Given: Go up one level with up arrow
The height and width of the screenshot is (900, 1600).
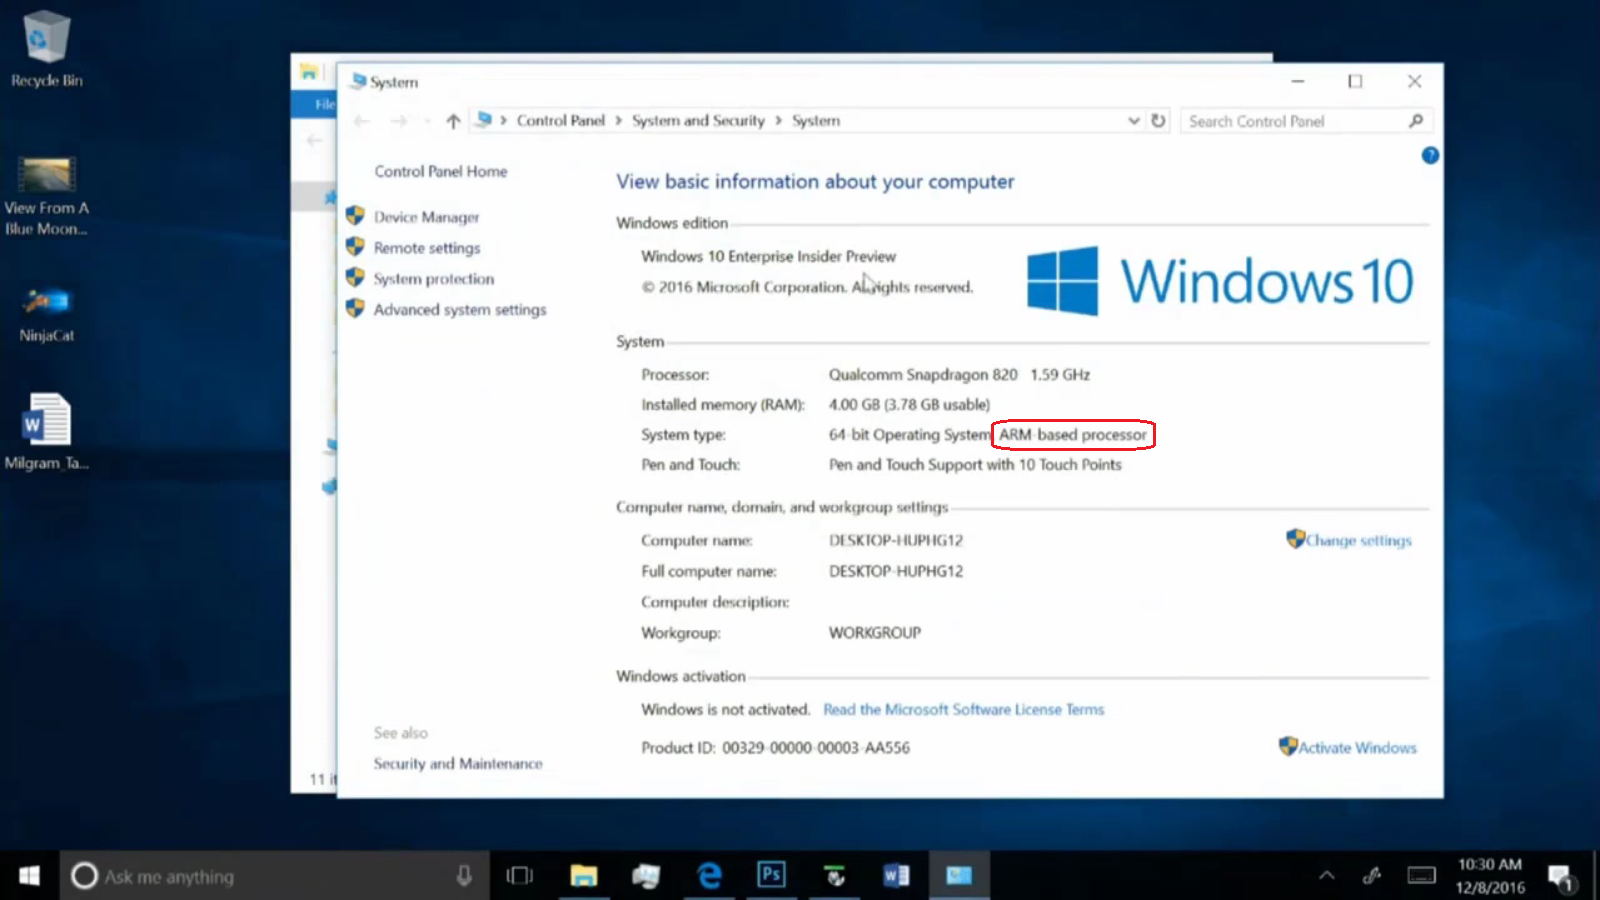Looking at the screenshot, I should pos(453,121).
